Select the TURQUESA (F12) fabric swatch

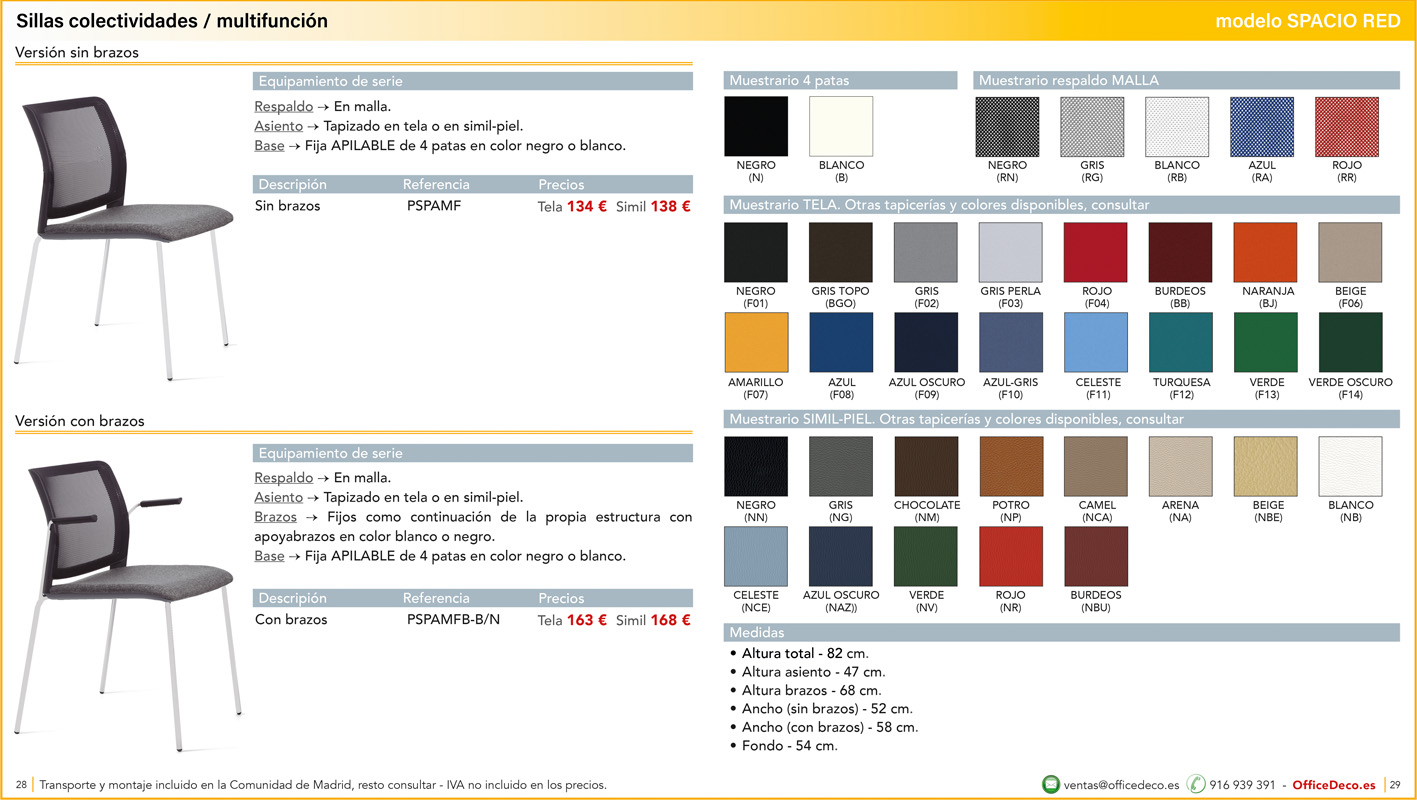(1181, 343)
